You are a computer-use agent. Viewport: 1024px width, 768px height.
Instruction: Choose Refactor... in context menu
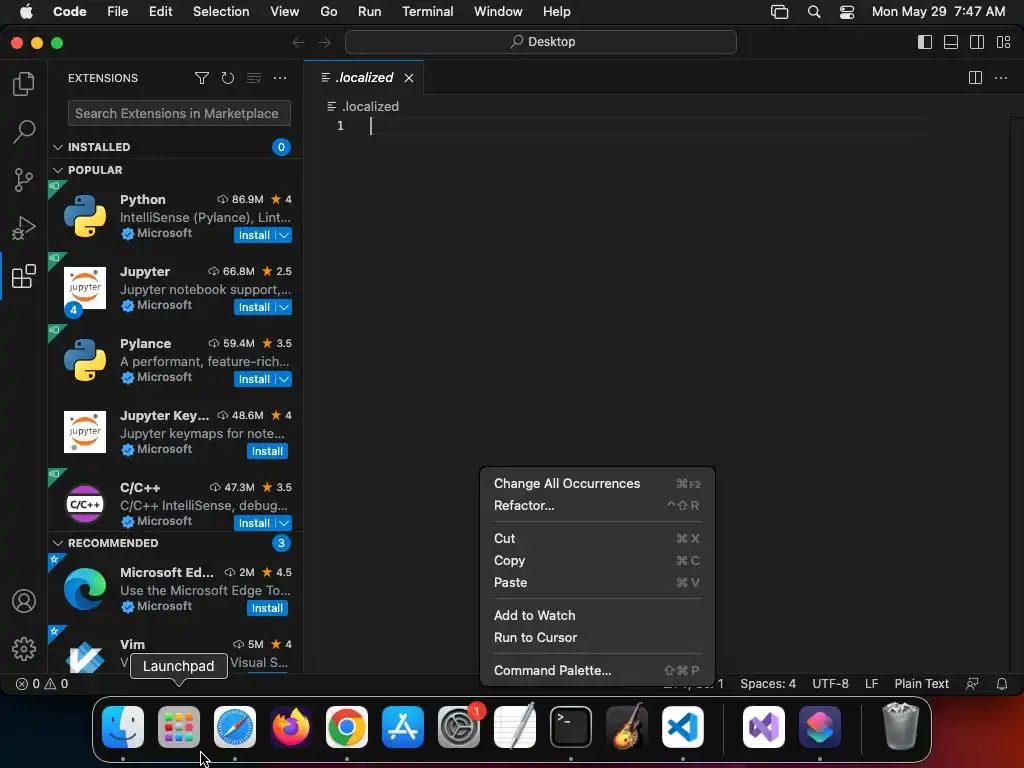pos(597,505)
